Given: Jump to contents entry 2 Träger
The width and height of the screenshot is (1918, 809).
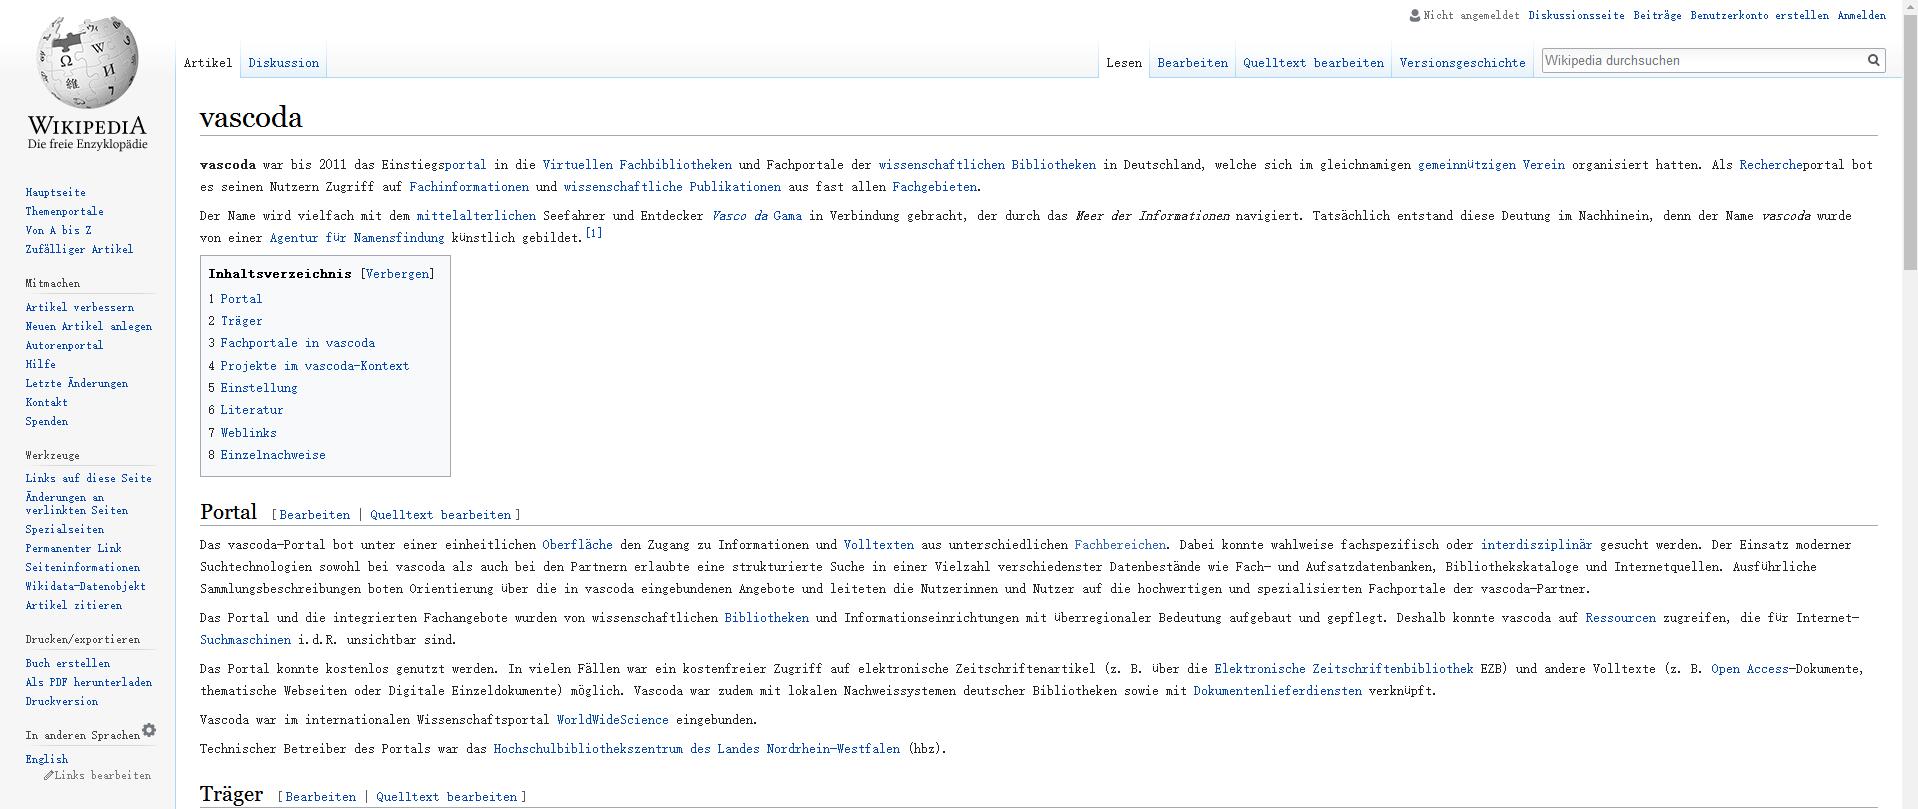Looking at the screenshot, I should (235, 321).
